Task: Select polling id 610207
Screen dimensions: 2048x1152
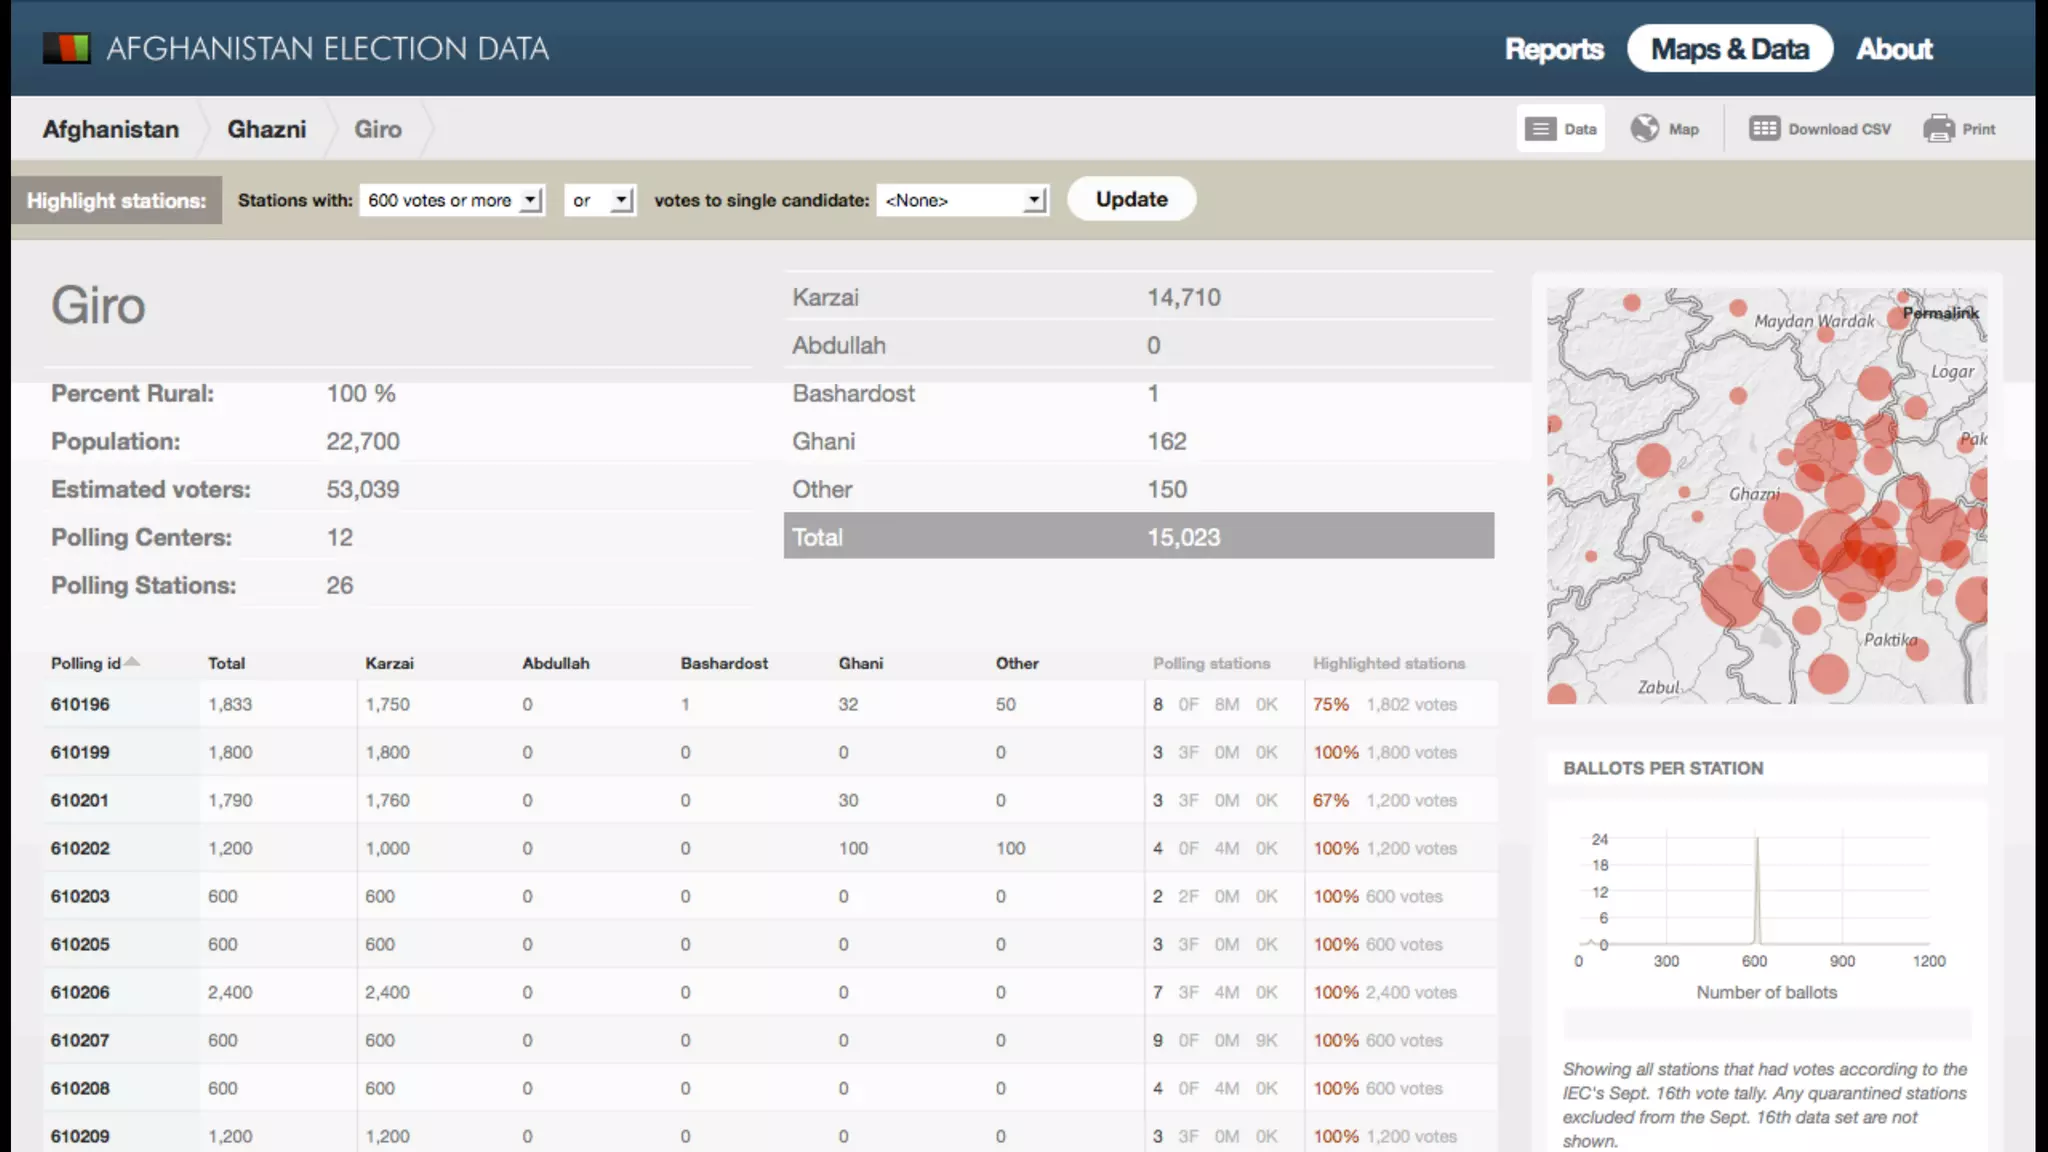Action: (x=80, y=1040)
